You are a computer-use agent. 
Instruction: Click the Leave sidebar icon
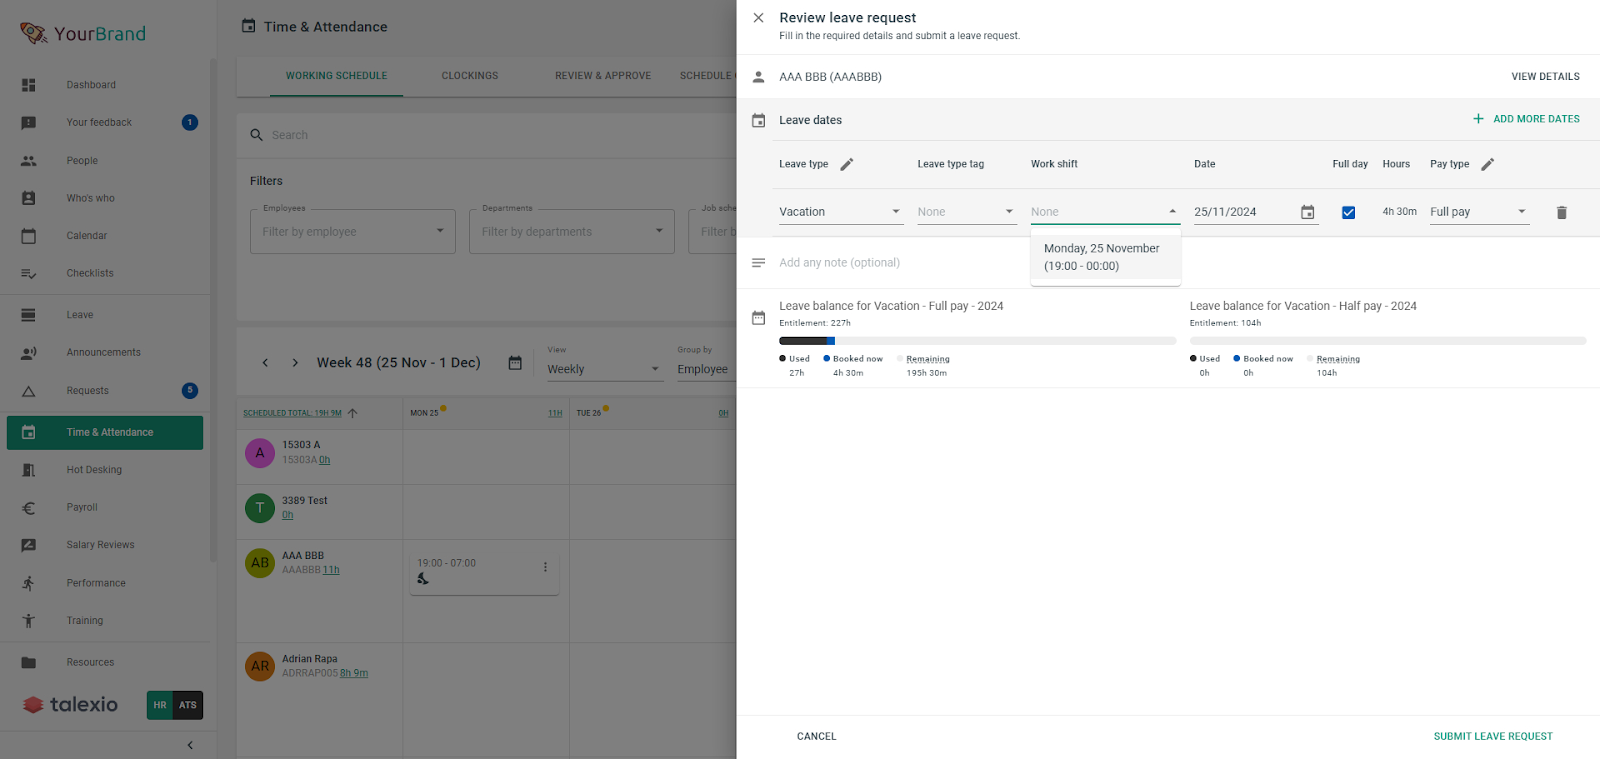[x=29, y=315]
